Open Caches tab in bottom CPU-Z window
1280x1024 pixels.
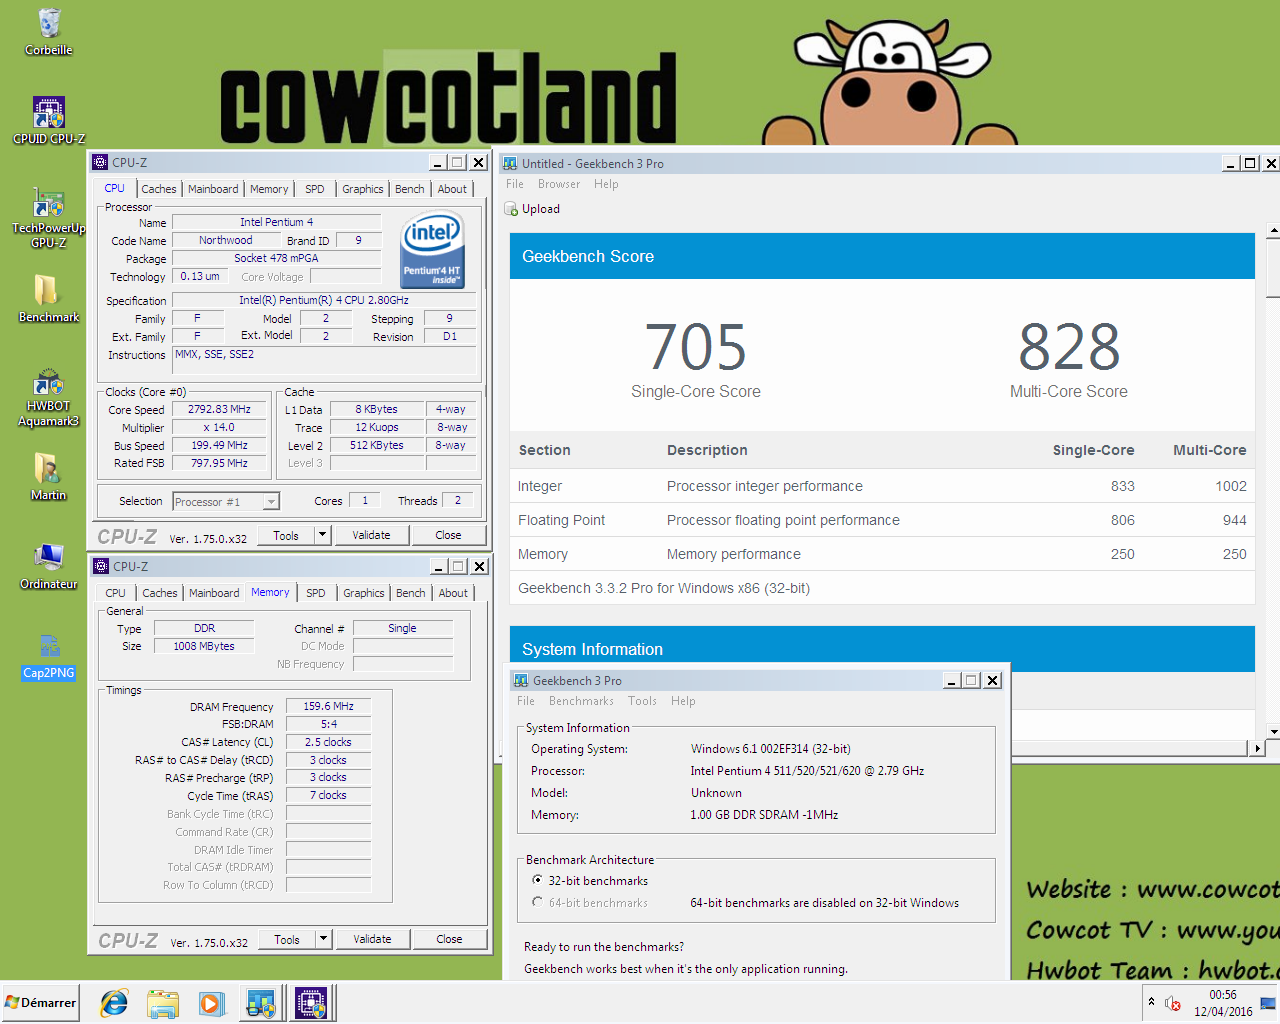pyautogui.click(x=160, y=593)
